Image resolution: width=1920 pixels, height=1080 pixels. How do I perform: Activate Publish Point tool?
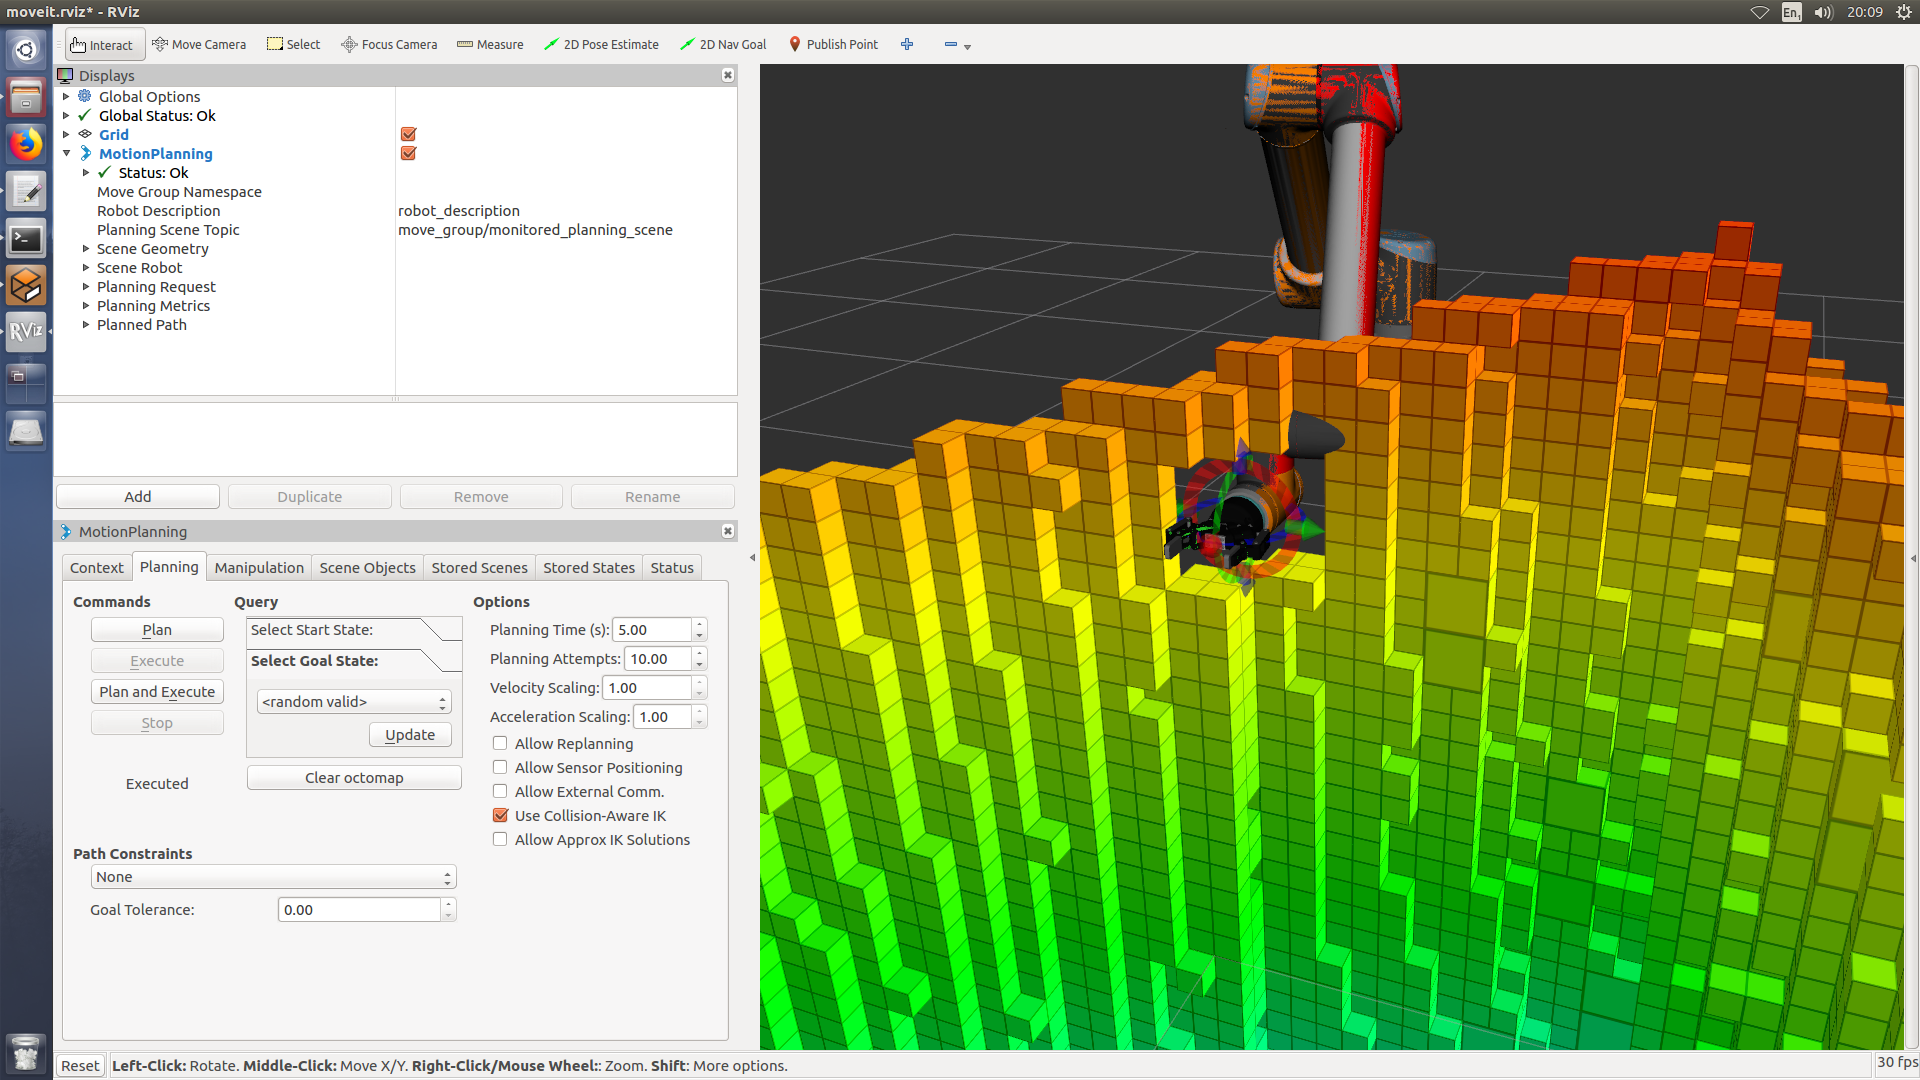tap(833, 45)
